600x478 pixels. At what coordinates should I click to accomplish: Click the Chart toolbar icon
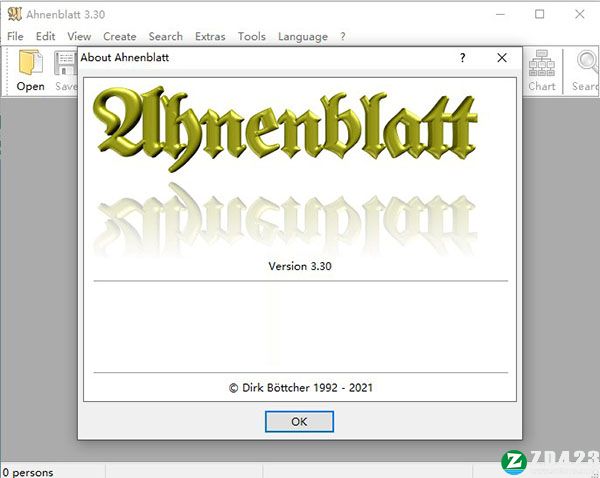tap(541, 63)
